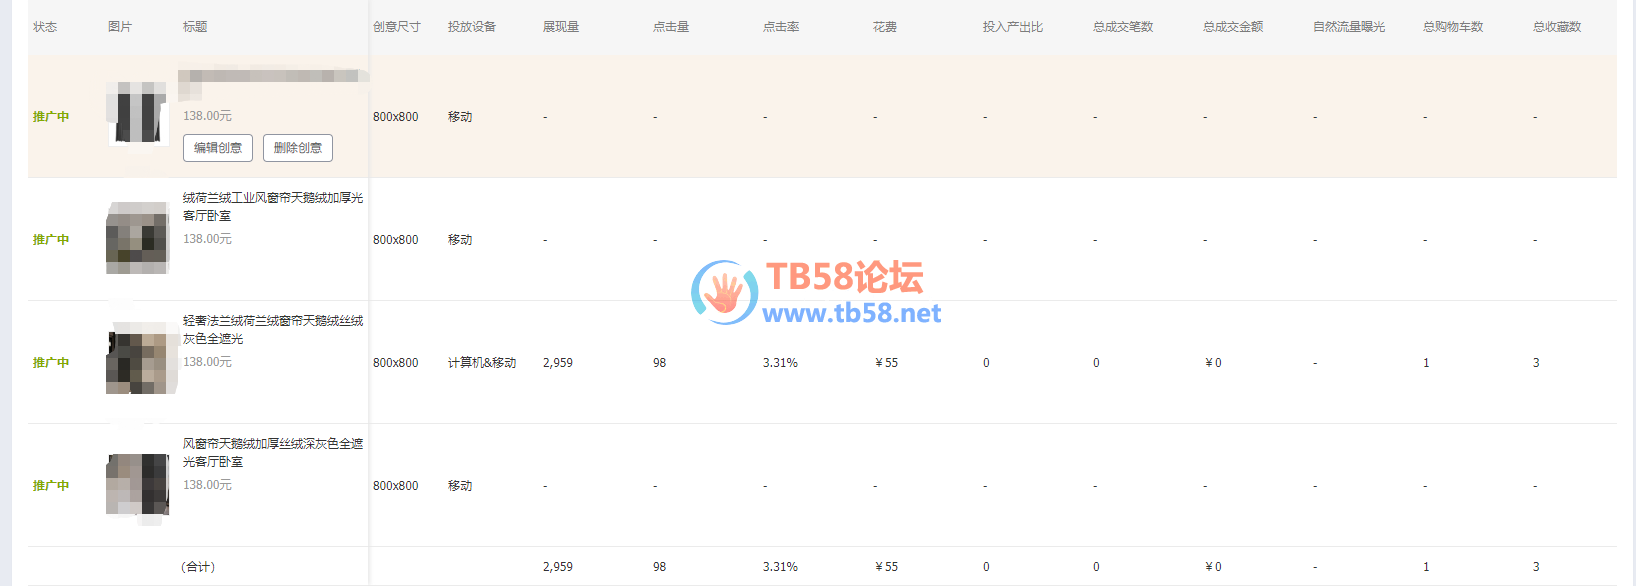This screenshot has width=1636, height=586.
Task: Click 移动 device in 风窗帘天鹅绒加厚丝绒 row
Action: (460, 486)
